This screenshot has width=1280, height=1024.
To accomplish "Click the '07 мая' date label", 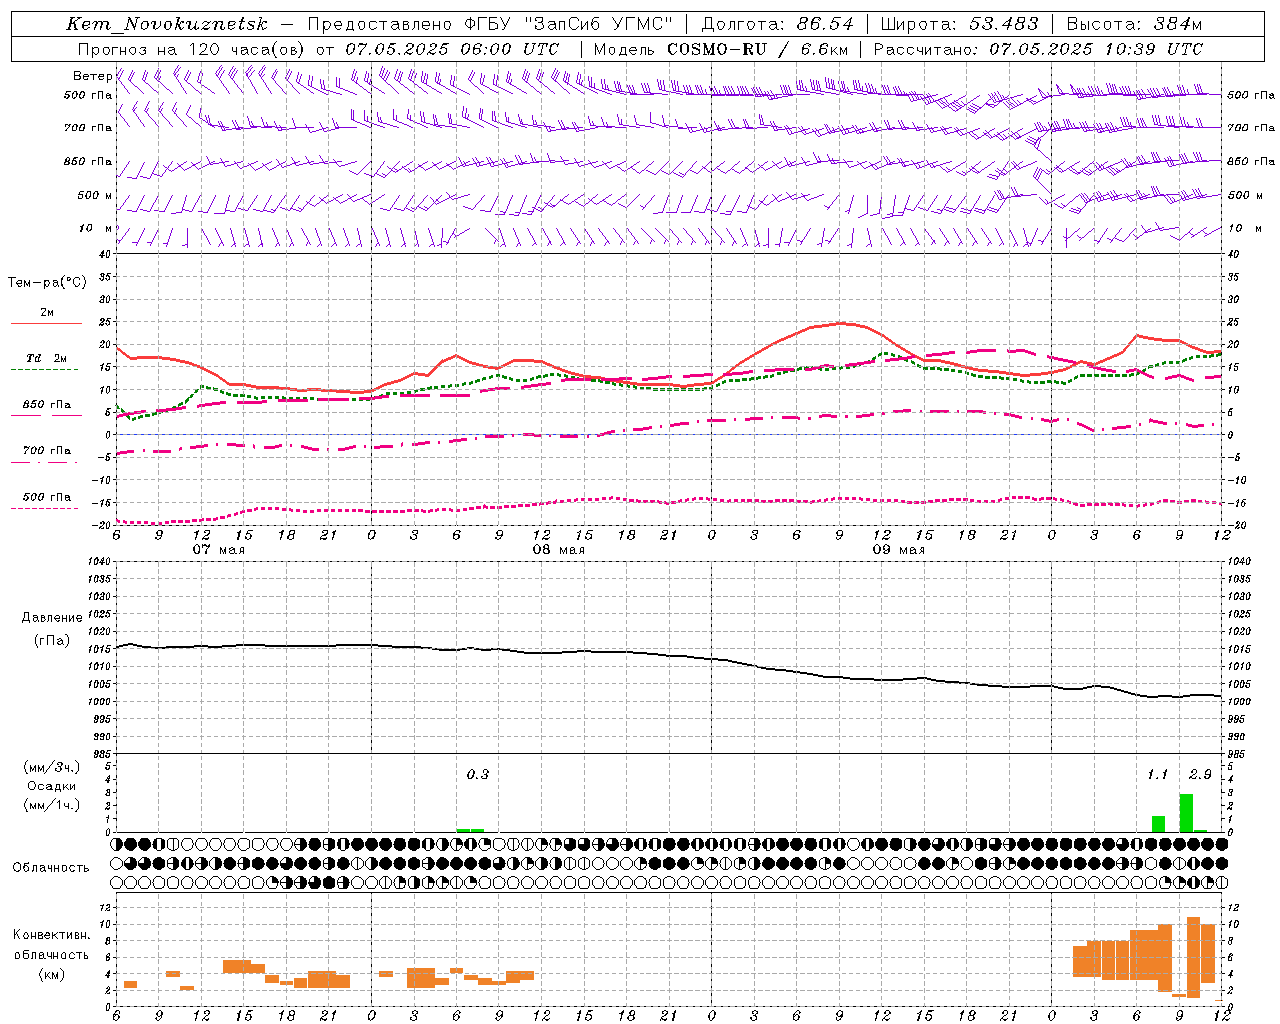I will pyautogui.click(x=219, y=550).
